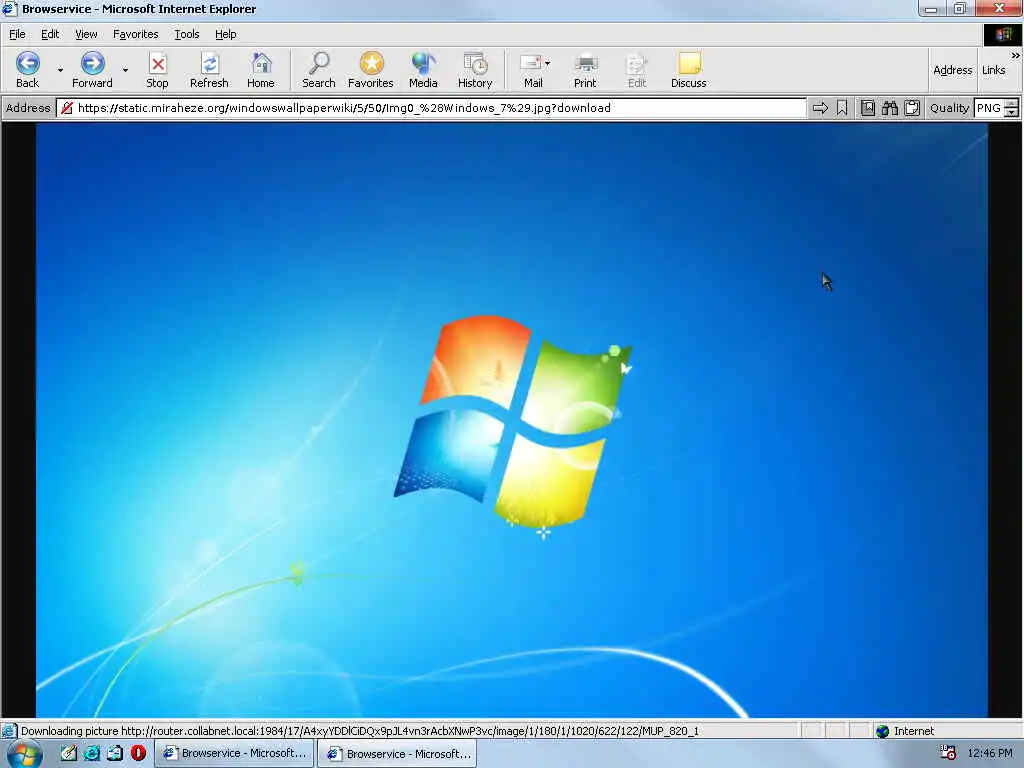
Task: Click the third quick launch icon
Action: pyautogui.click(x=115, y=753)
